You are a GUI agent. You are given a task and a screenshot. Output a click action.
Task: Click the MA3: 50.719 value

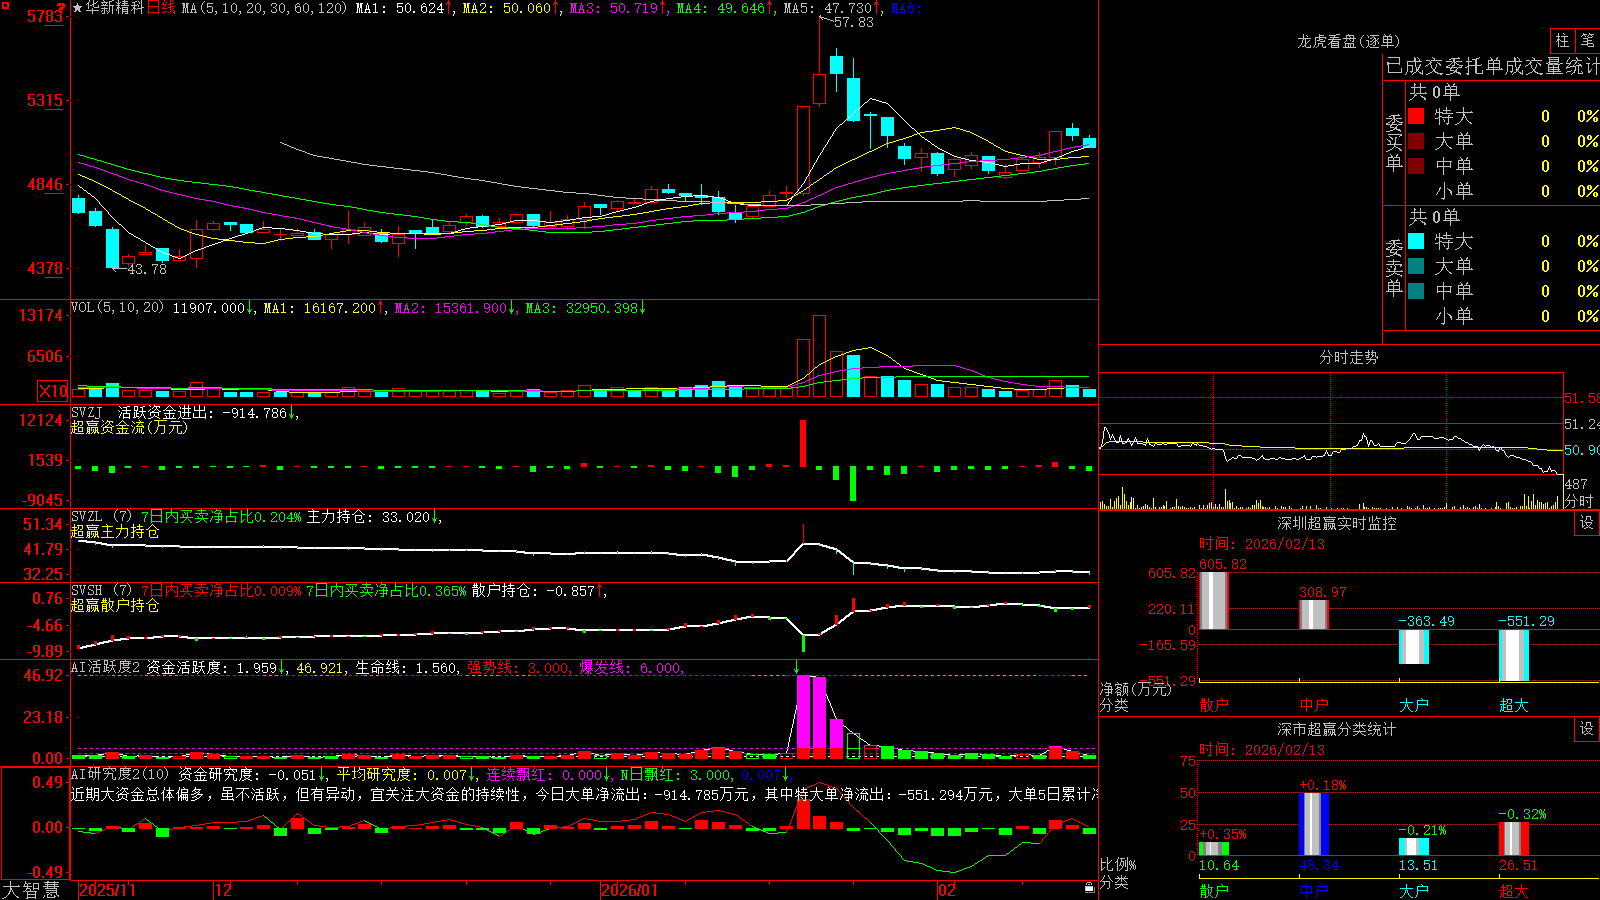pos(614,8)
